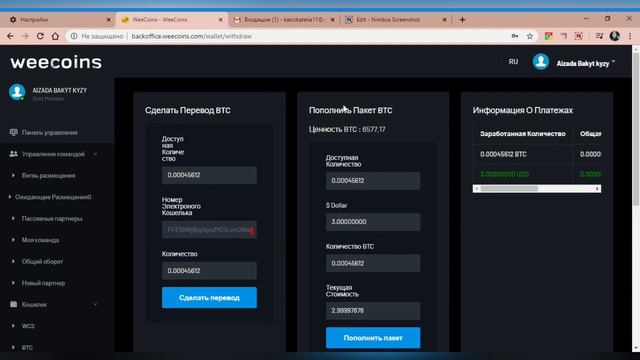Open Новый партнер in sidebar

(43, 283)
